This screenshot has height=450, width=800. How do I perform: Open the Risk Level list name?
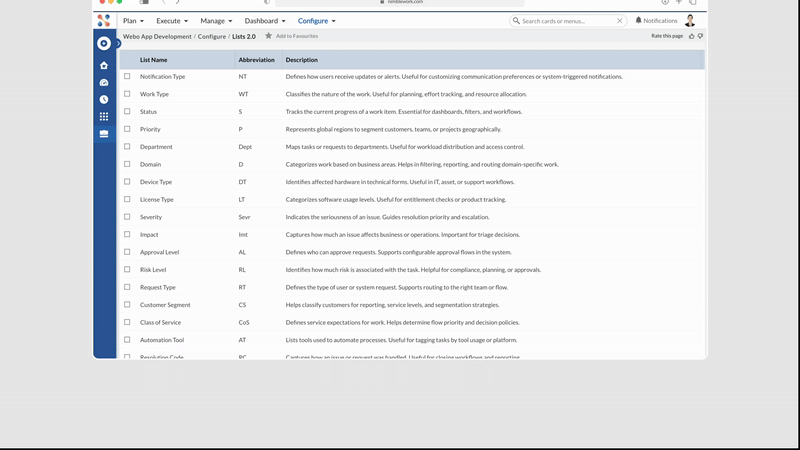coord(153,270)
